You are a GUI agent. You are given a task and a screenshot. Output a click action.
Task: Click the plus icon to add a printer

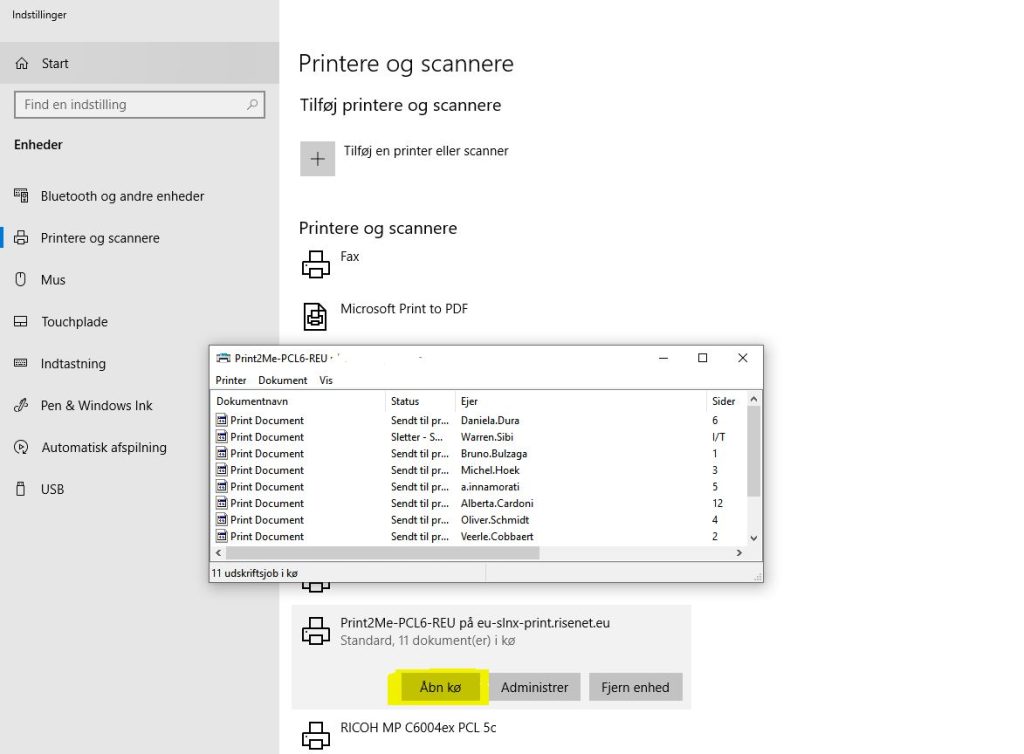coord(318,159)
